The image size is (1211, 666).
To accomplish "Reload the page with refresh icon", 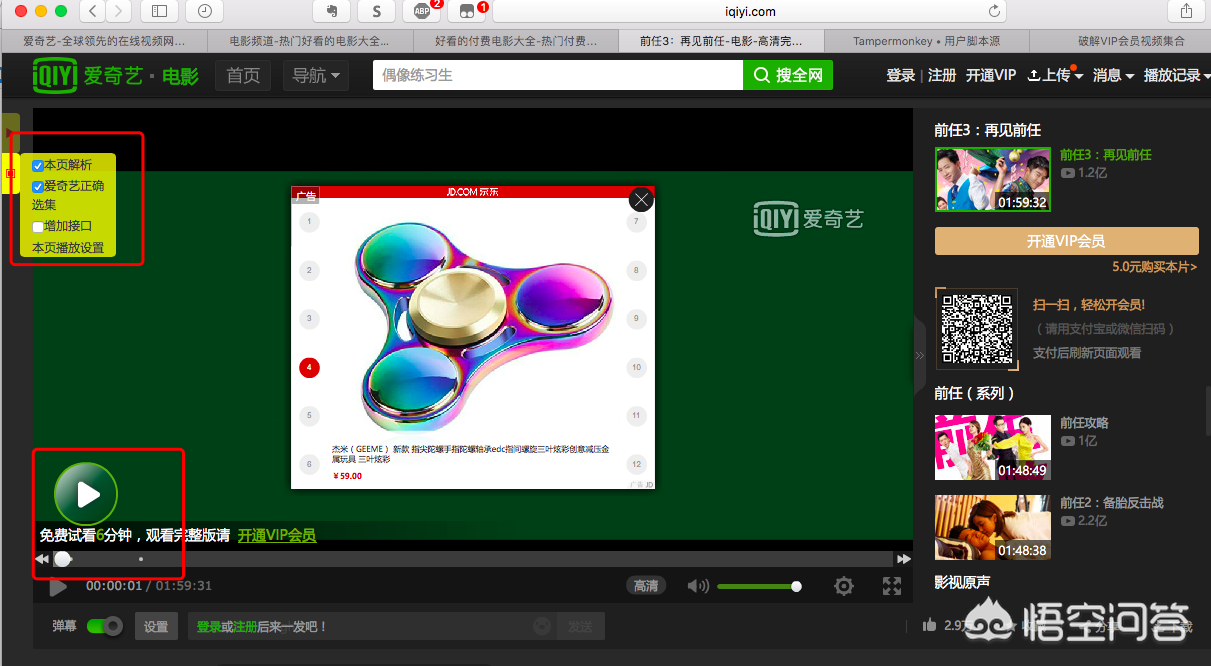I will click(x=994, y=11).
